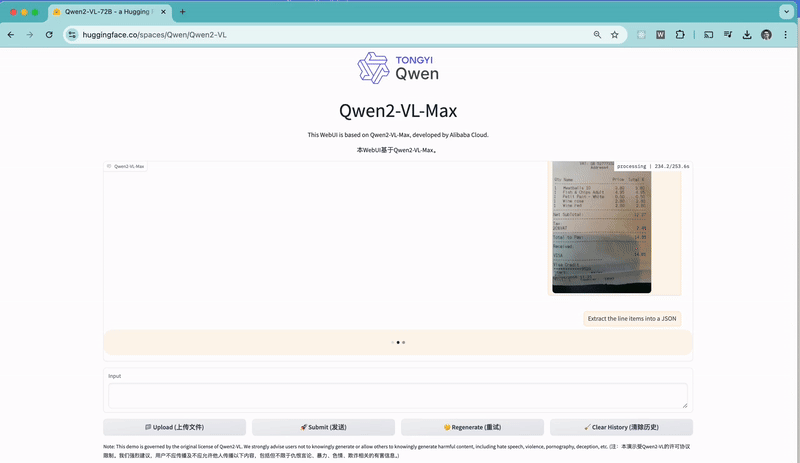Click the Qwen2-VL-Max page heading
800x463 pixels.
click(x=398, y=111)
